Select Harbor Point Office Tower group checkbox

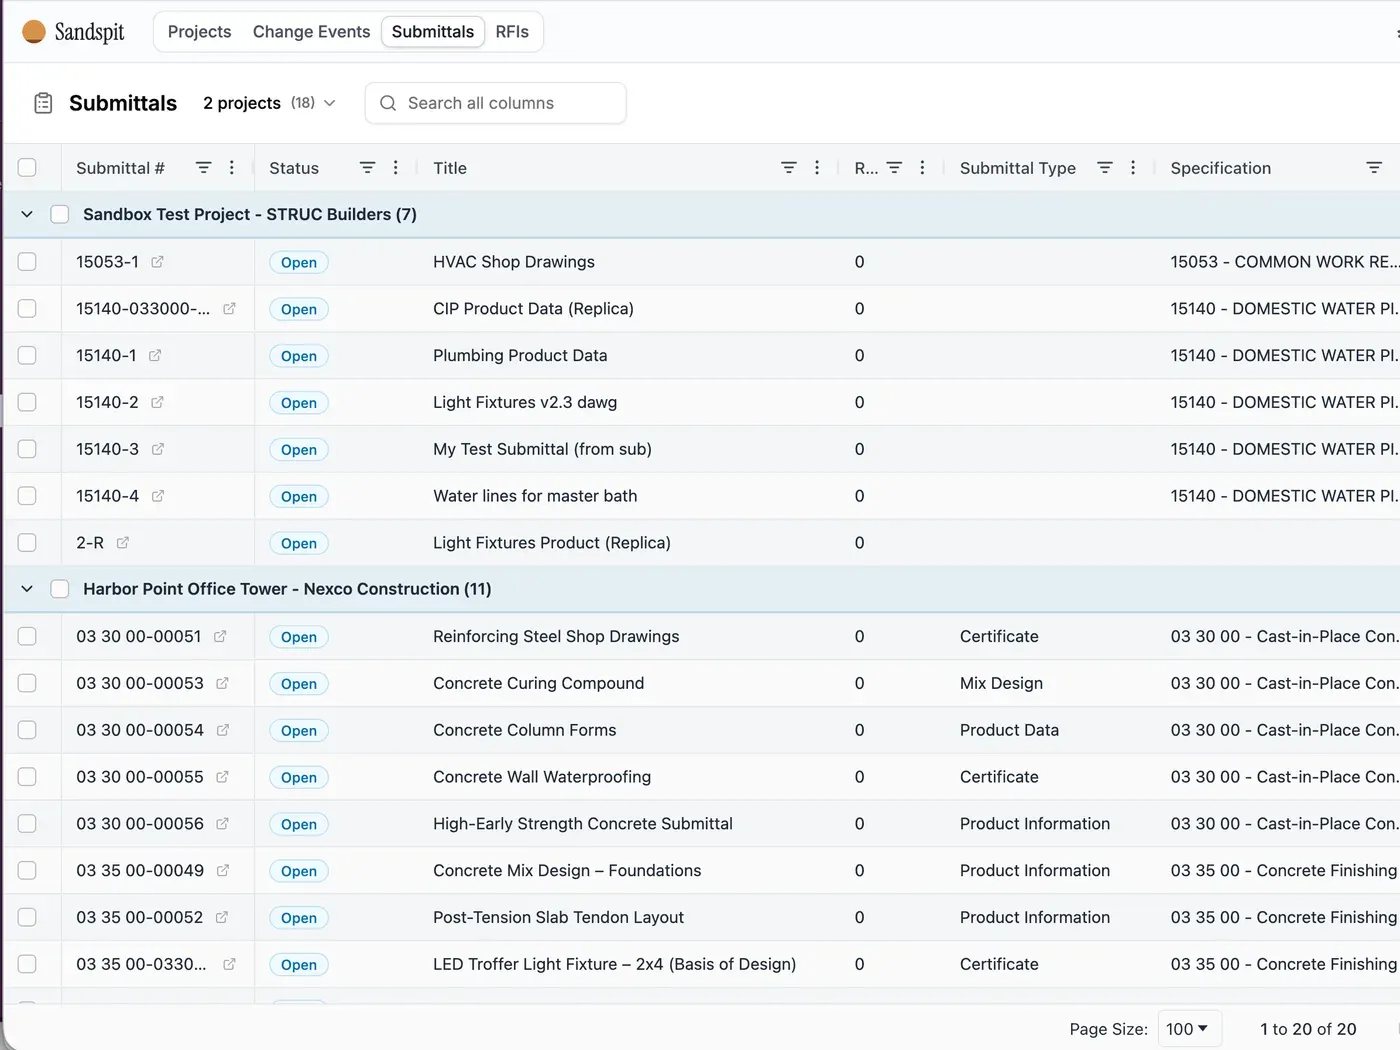click(x=60, y=589)
